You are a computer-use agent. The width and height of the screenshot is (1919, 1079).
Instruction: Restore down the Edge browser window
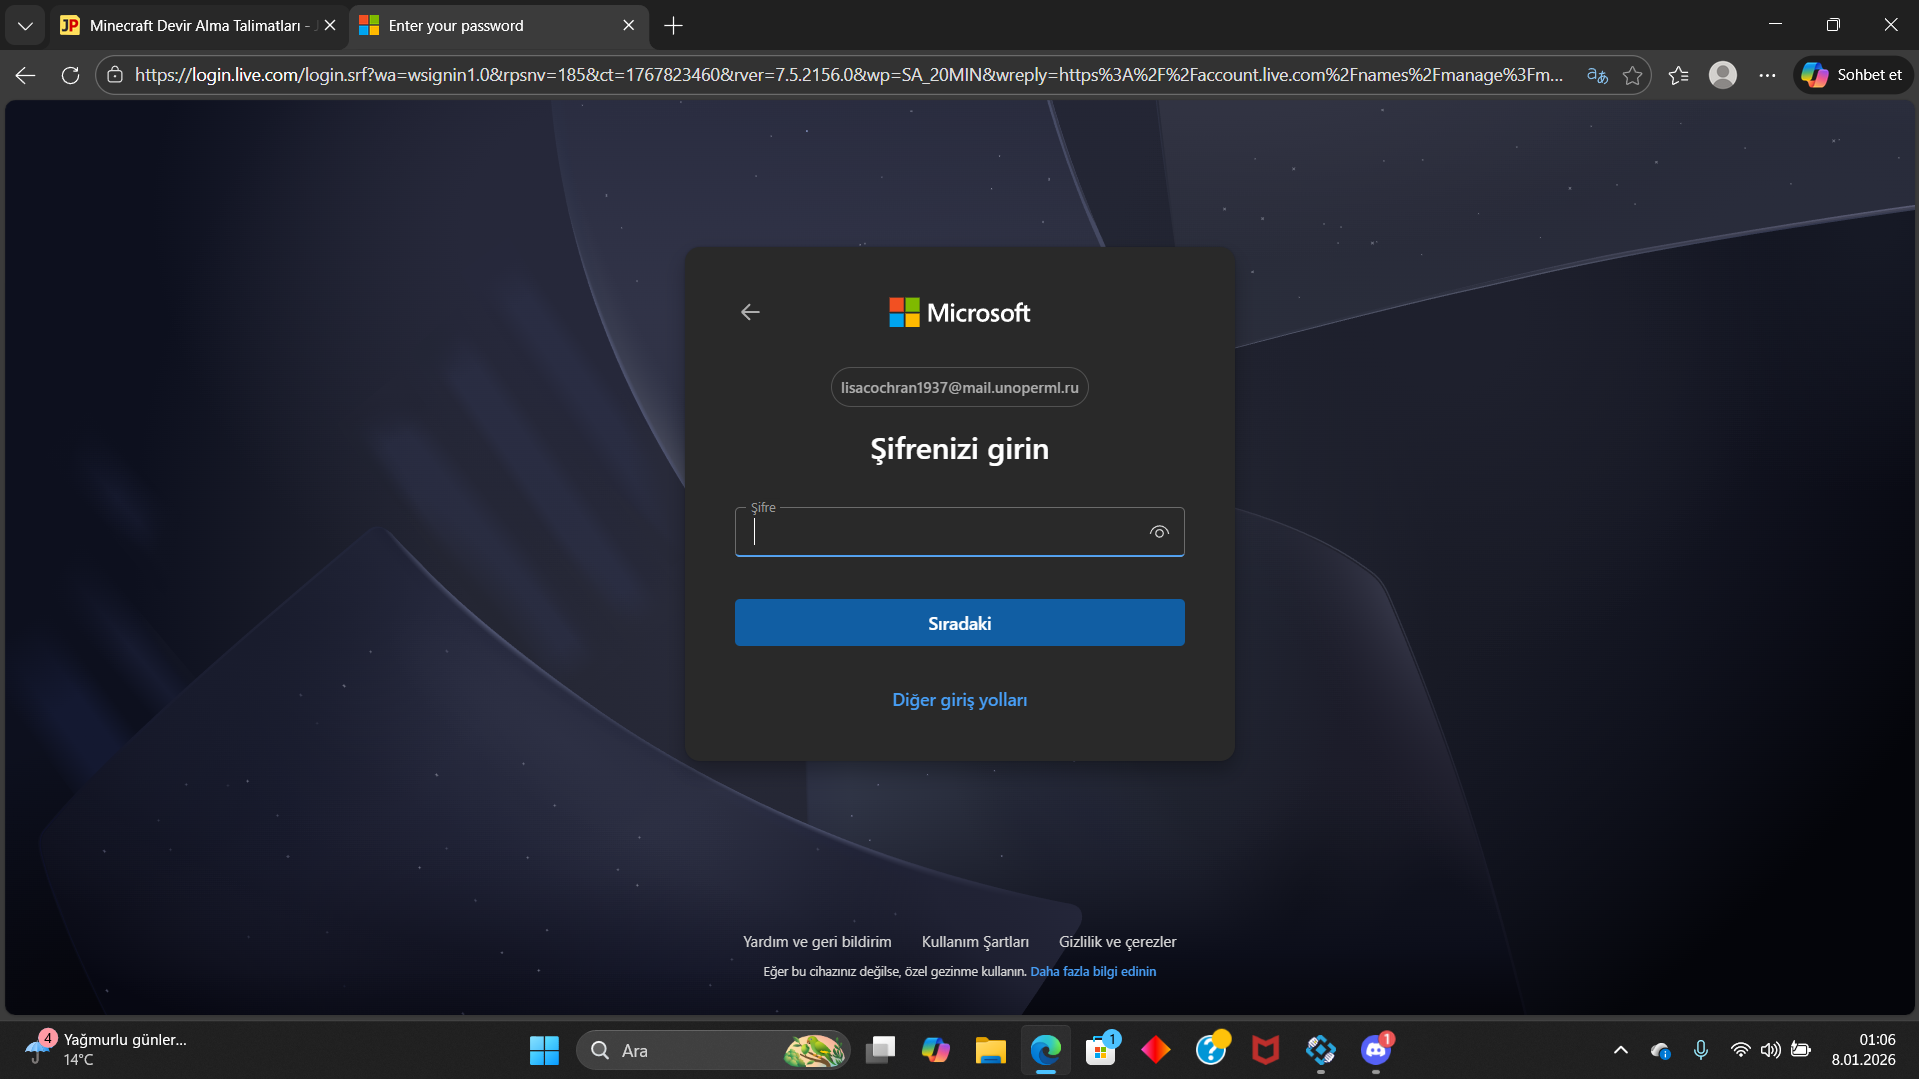click(x=1833, y=25)
